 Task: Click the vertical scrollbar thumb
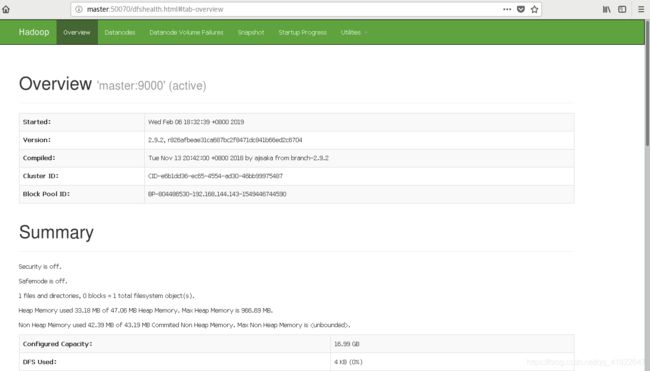point(647,83)
